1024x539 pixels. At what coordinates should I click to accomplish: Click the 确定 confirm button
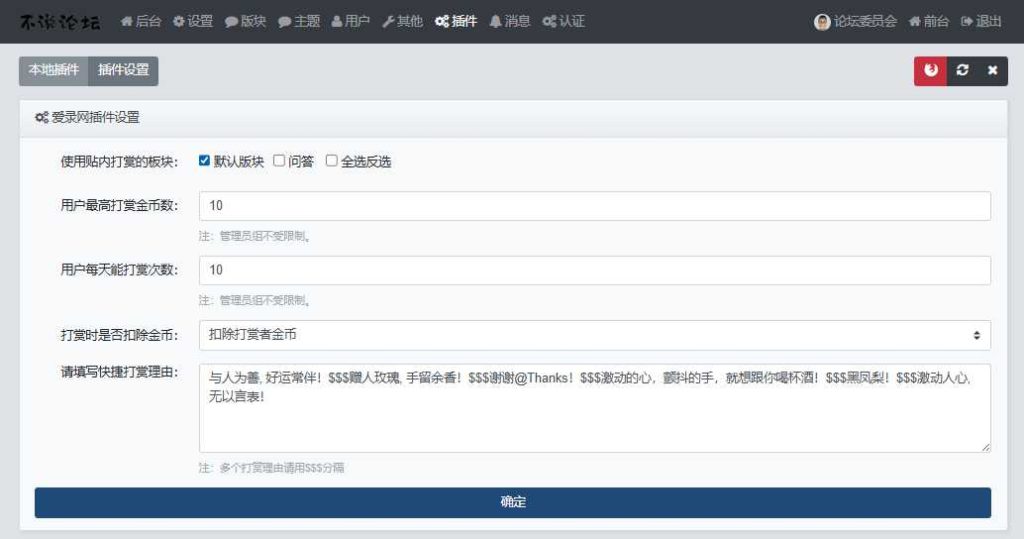pos(513,502)
